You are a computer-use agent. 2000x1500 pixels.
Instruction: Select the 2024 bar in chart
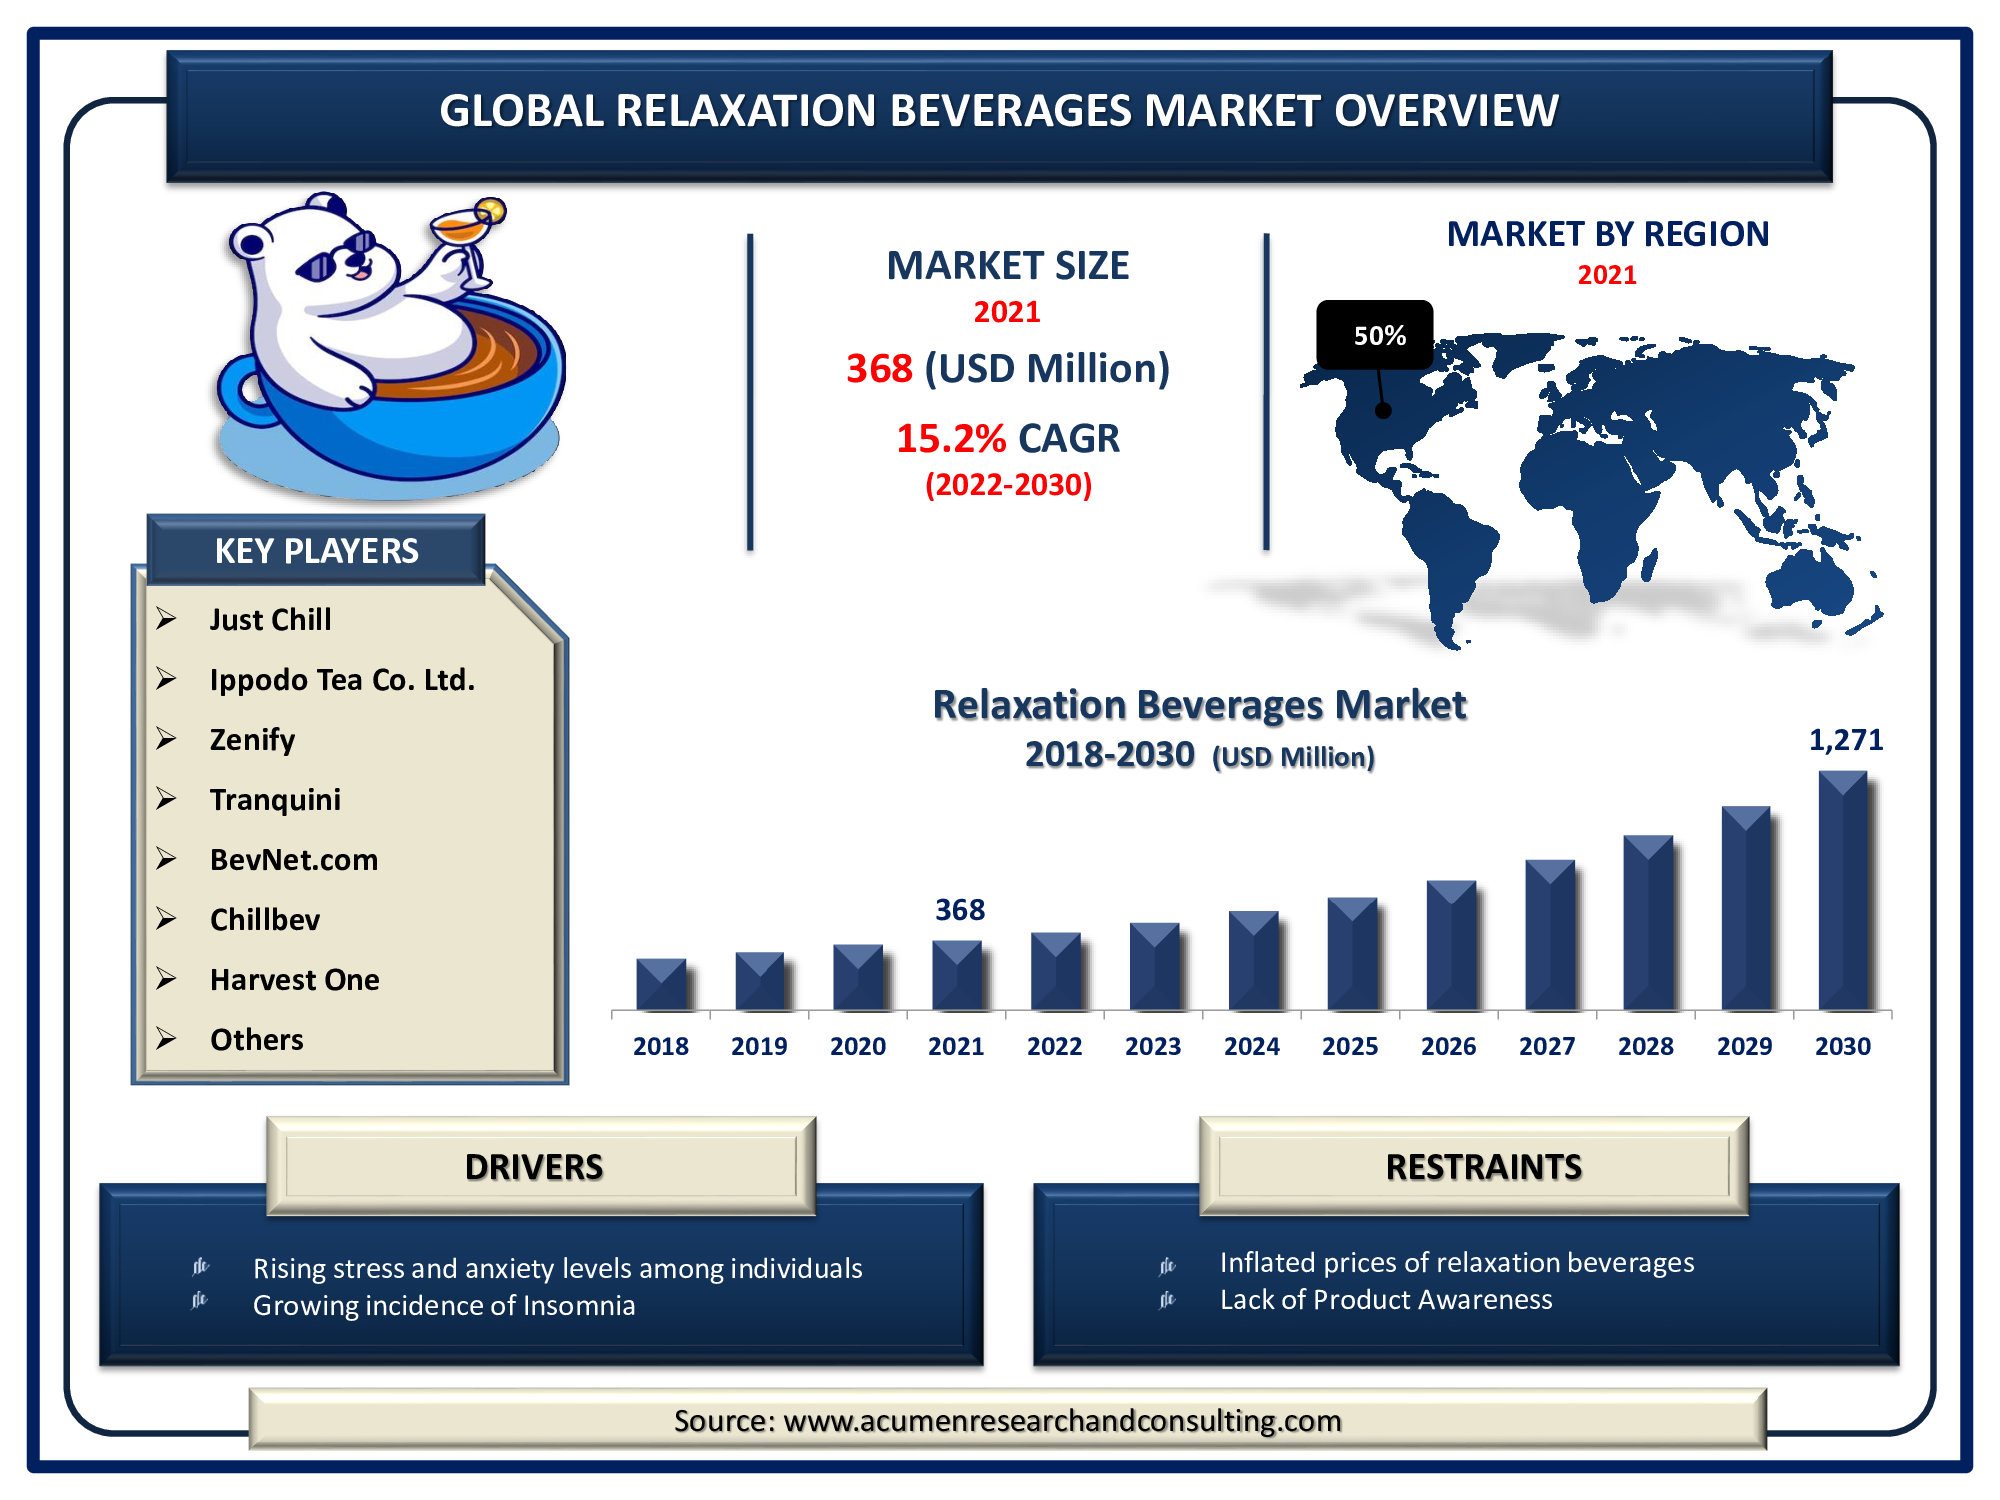point(1254,960)
